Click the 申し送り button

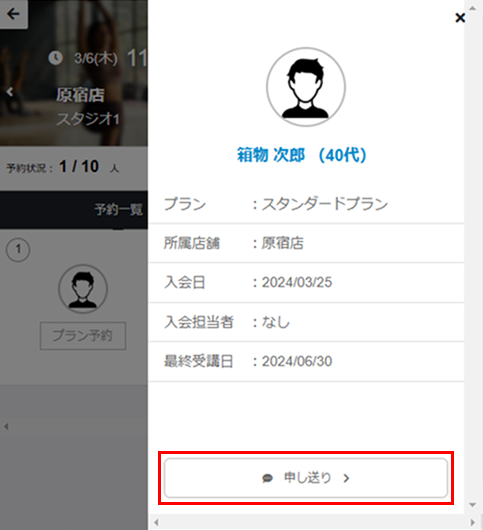[306, 478]
